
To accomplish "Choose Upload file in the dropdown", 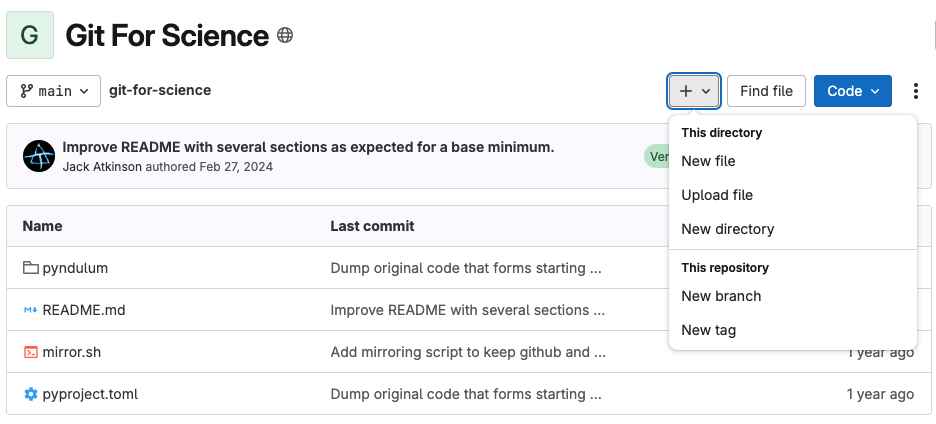I will click(x=717, y=195).
